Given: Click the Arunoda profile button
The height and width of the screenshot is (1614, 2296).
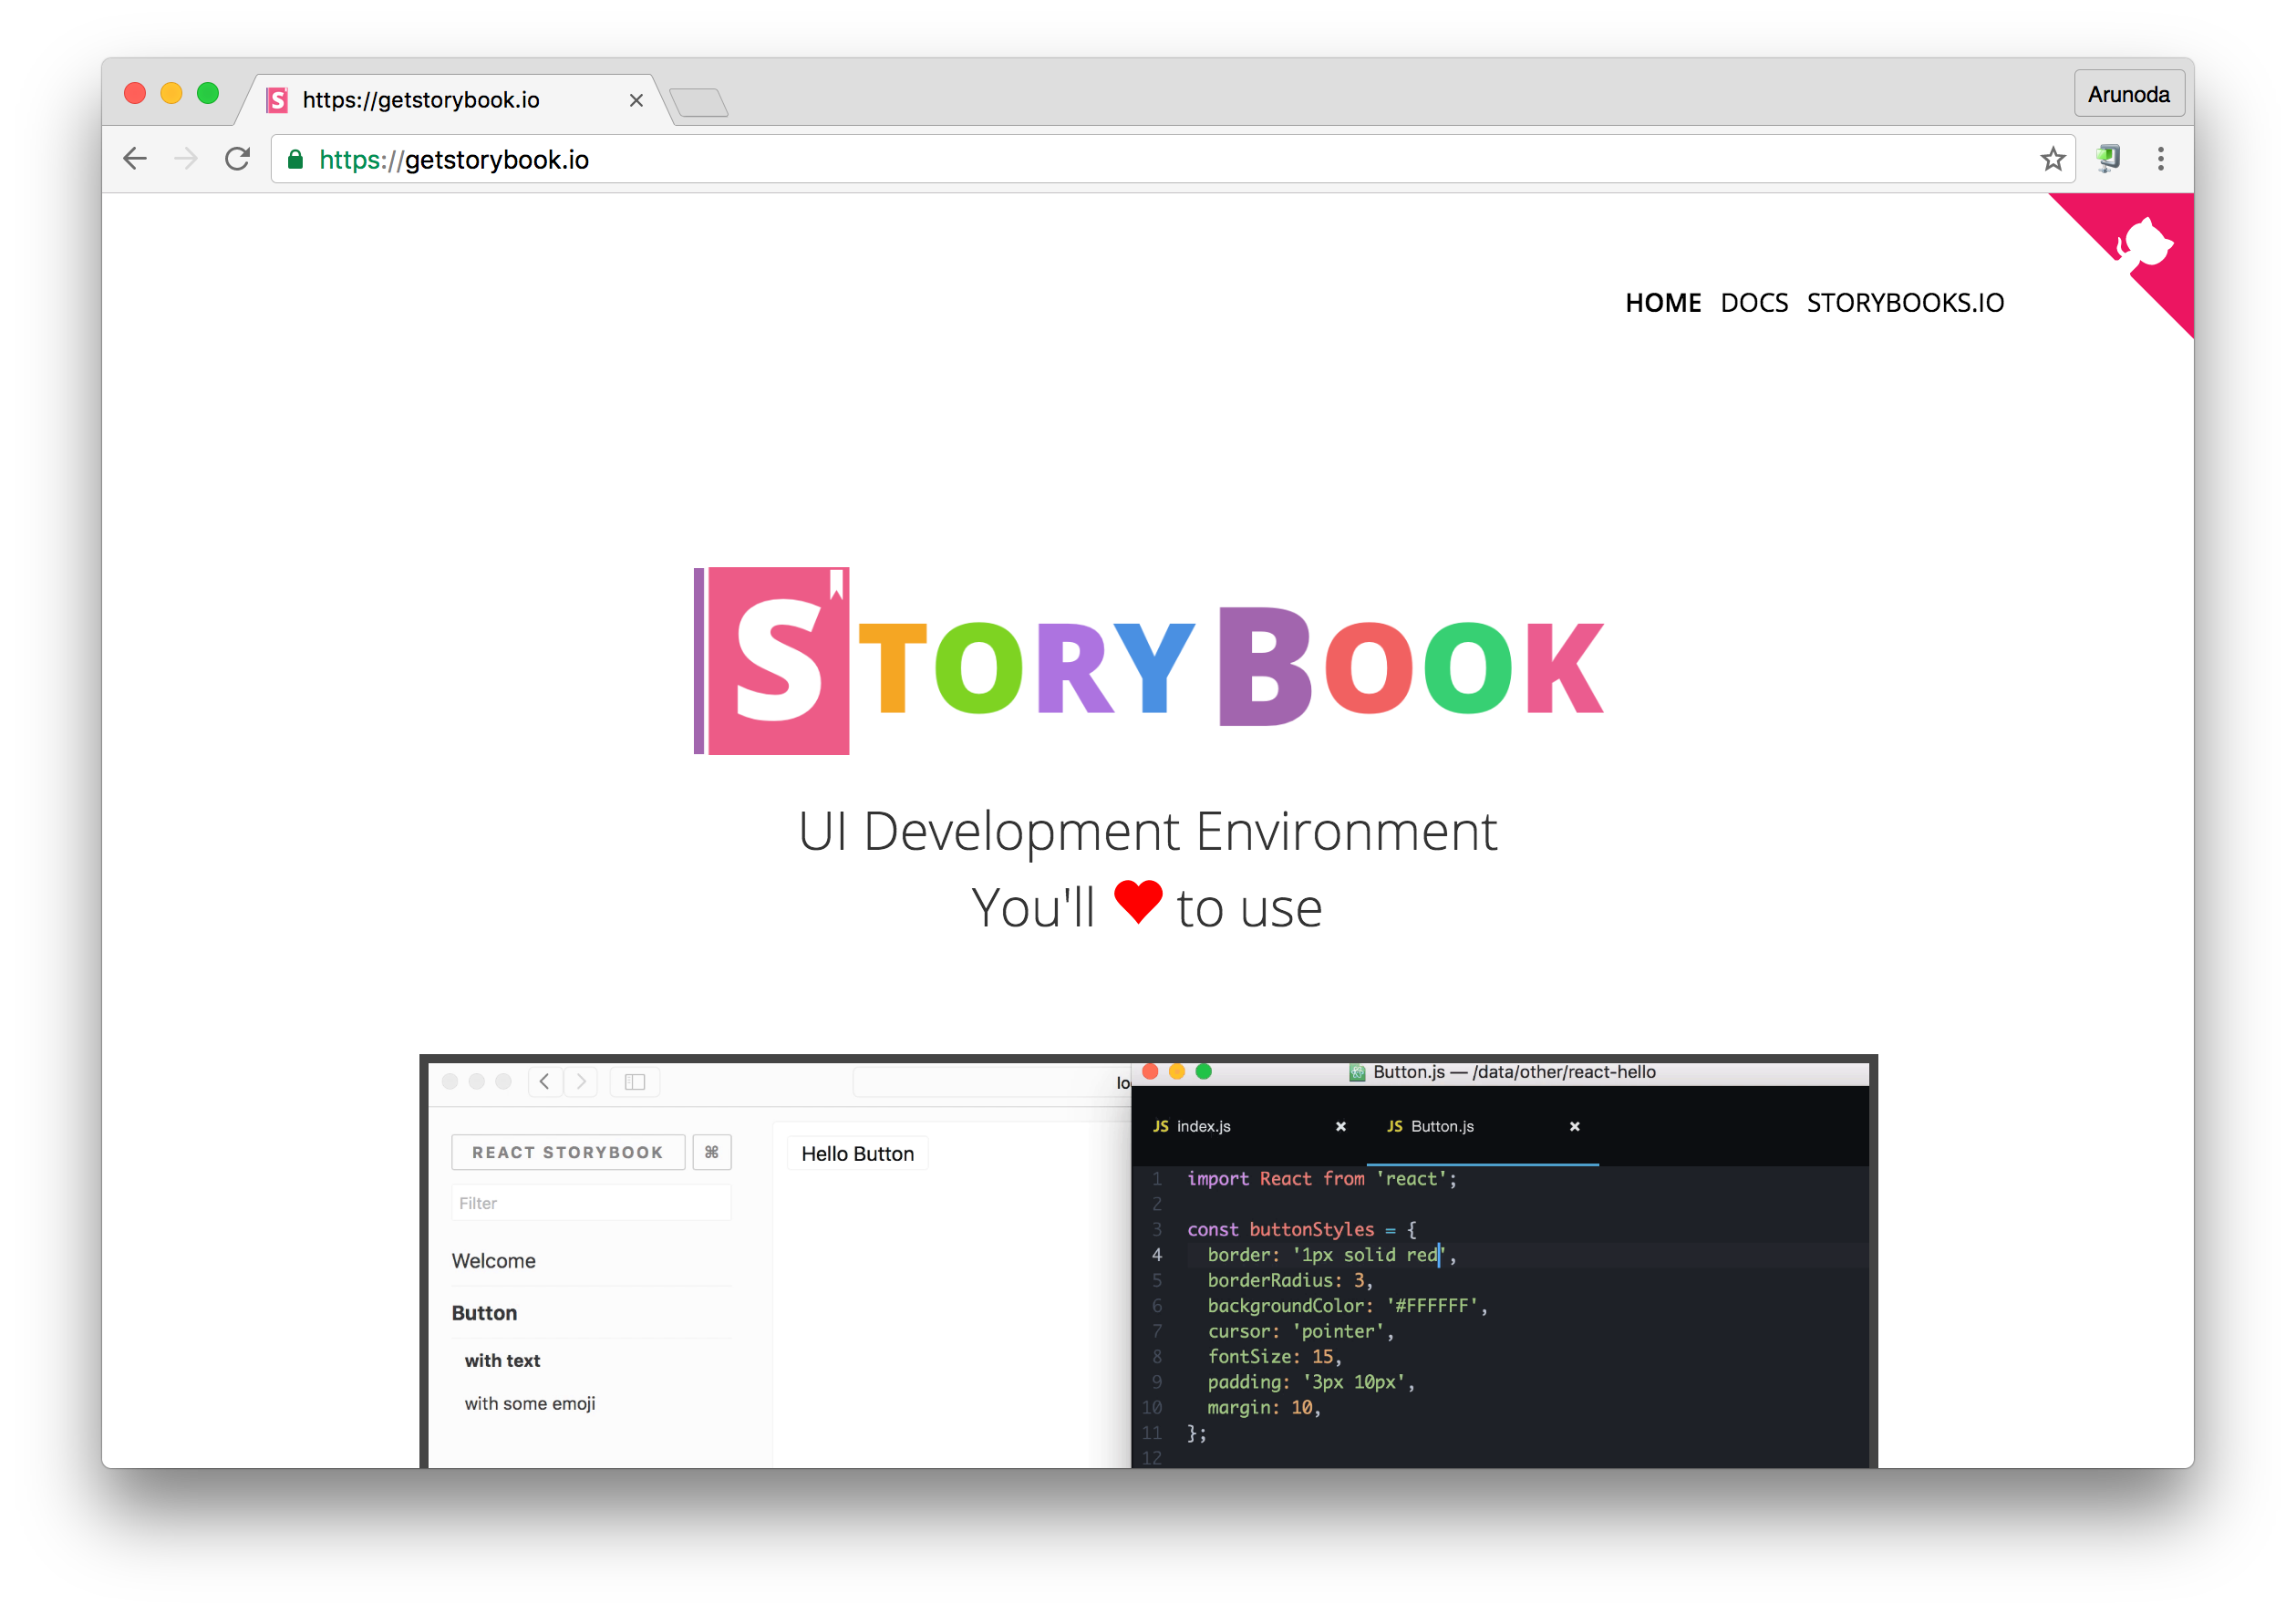Looking at the screenshot, I should [x=2129, y=93].
